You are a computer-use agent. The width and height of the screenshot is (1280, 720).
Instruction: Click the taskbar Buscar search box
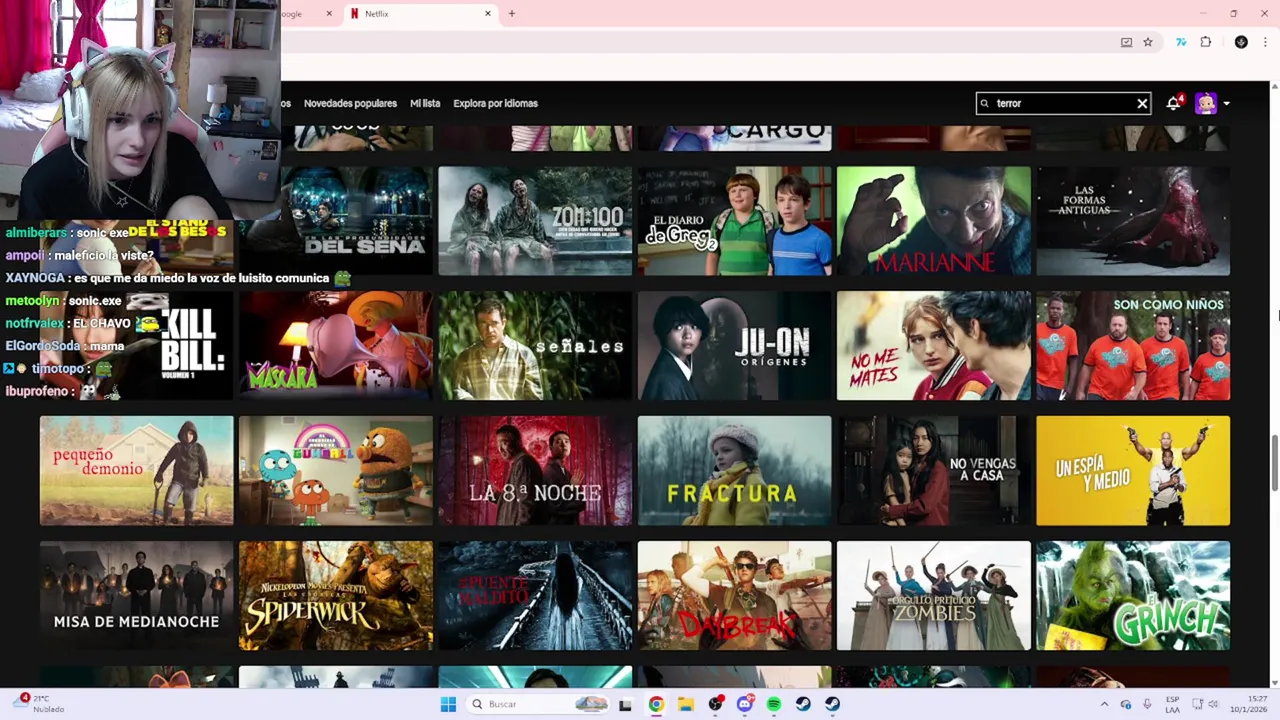(538, 704)
